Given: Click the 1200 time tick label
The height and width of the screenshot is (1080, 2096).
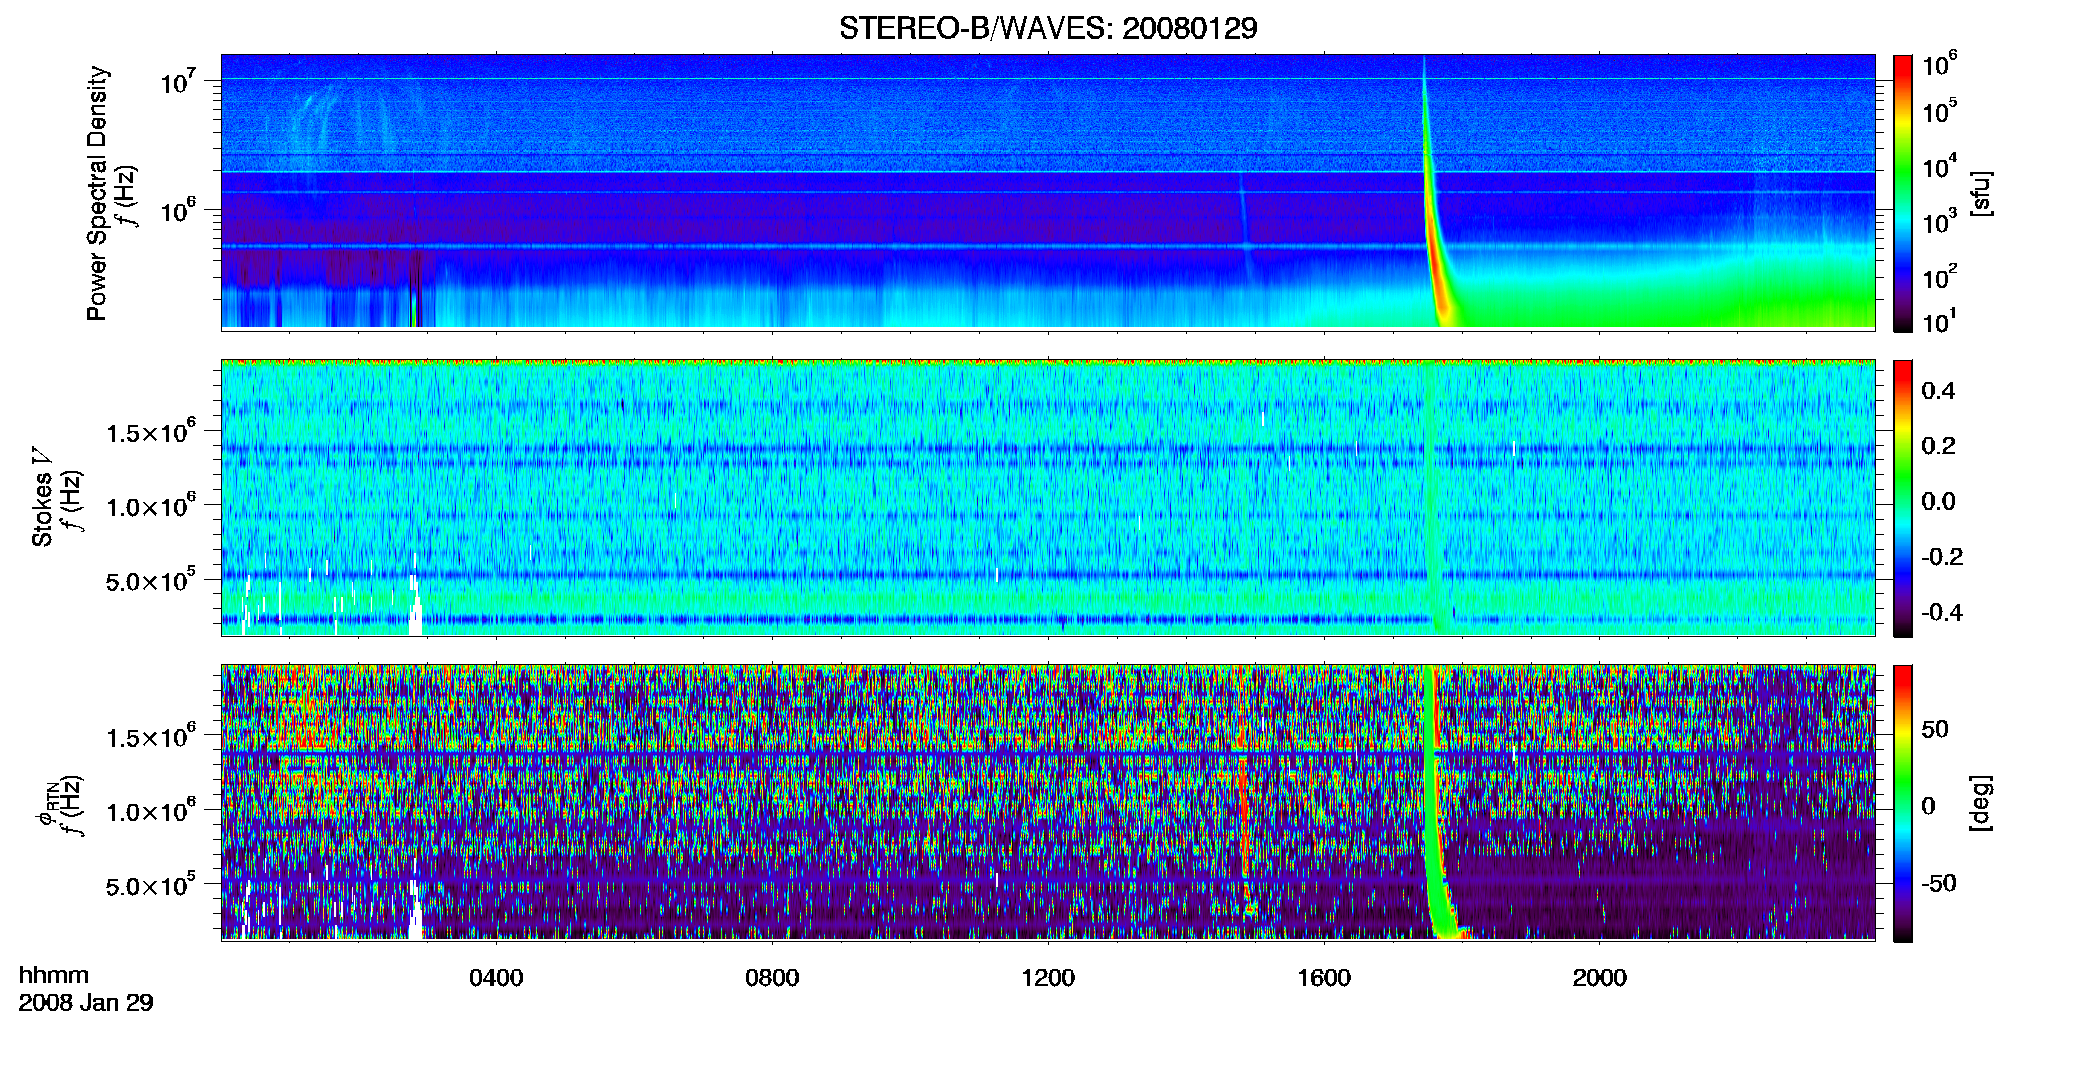Looking at the screenshot, I should [1048, 977].
